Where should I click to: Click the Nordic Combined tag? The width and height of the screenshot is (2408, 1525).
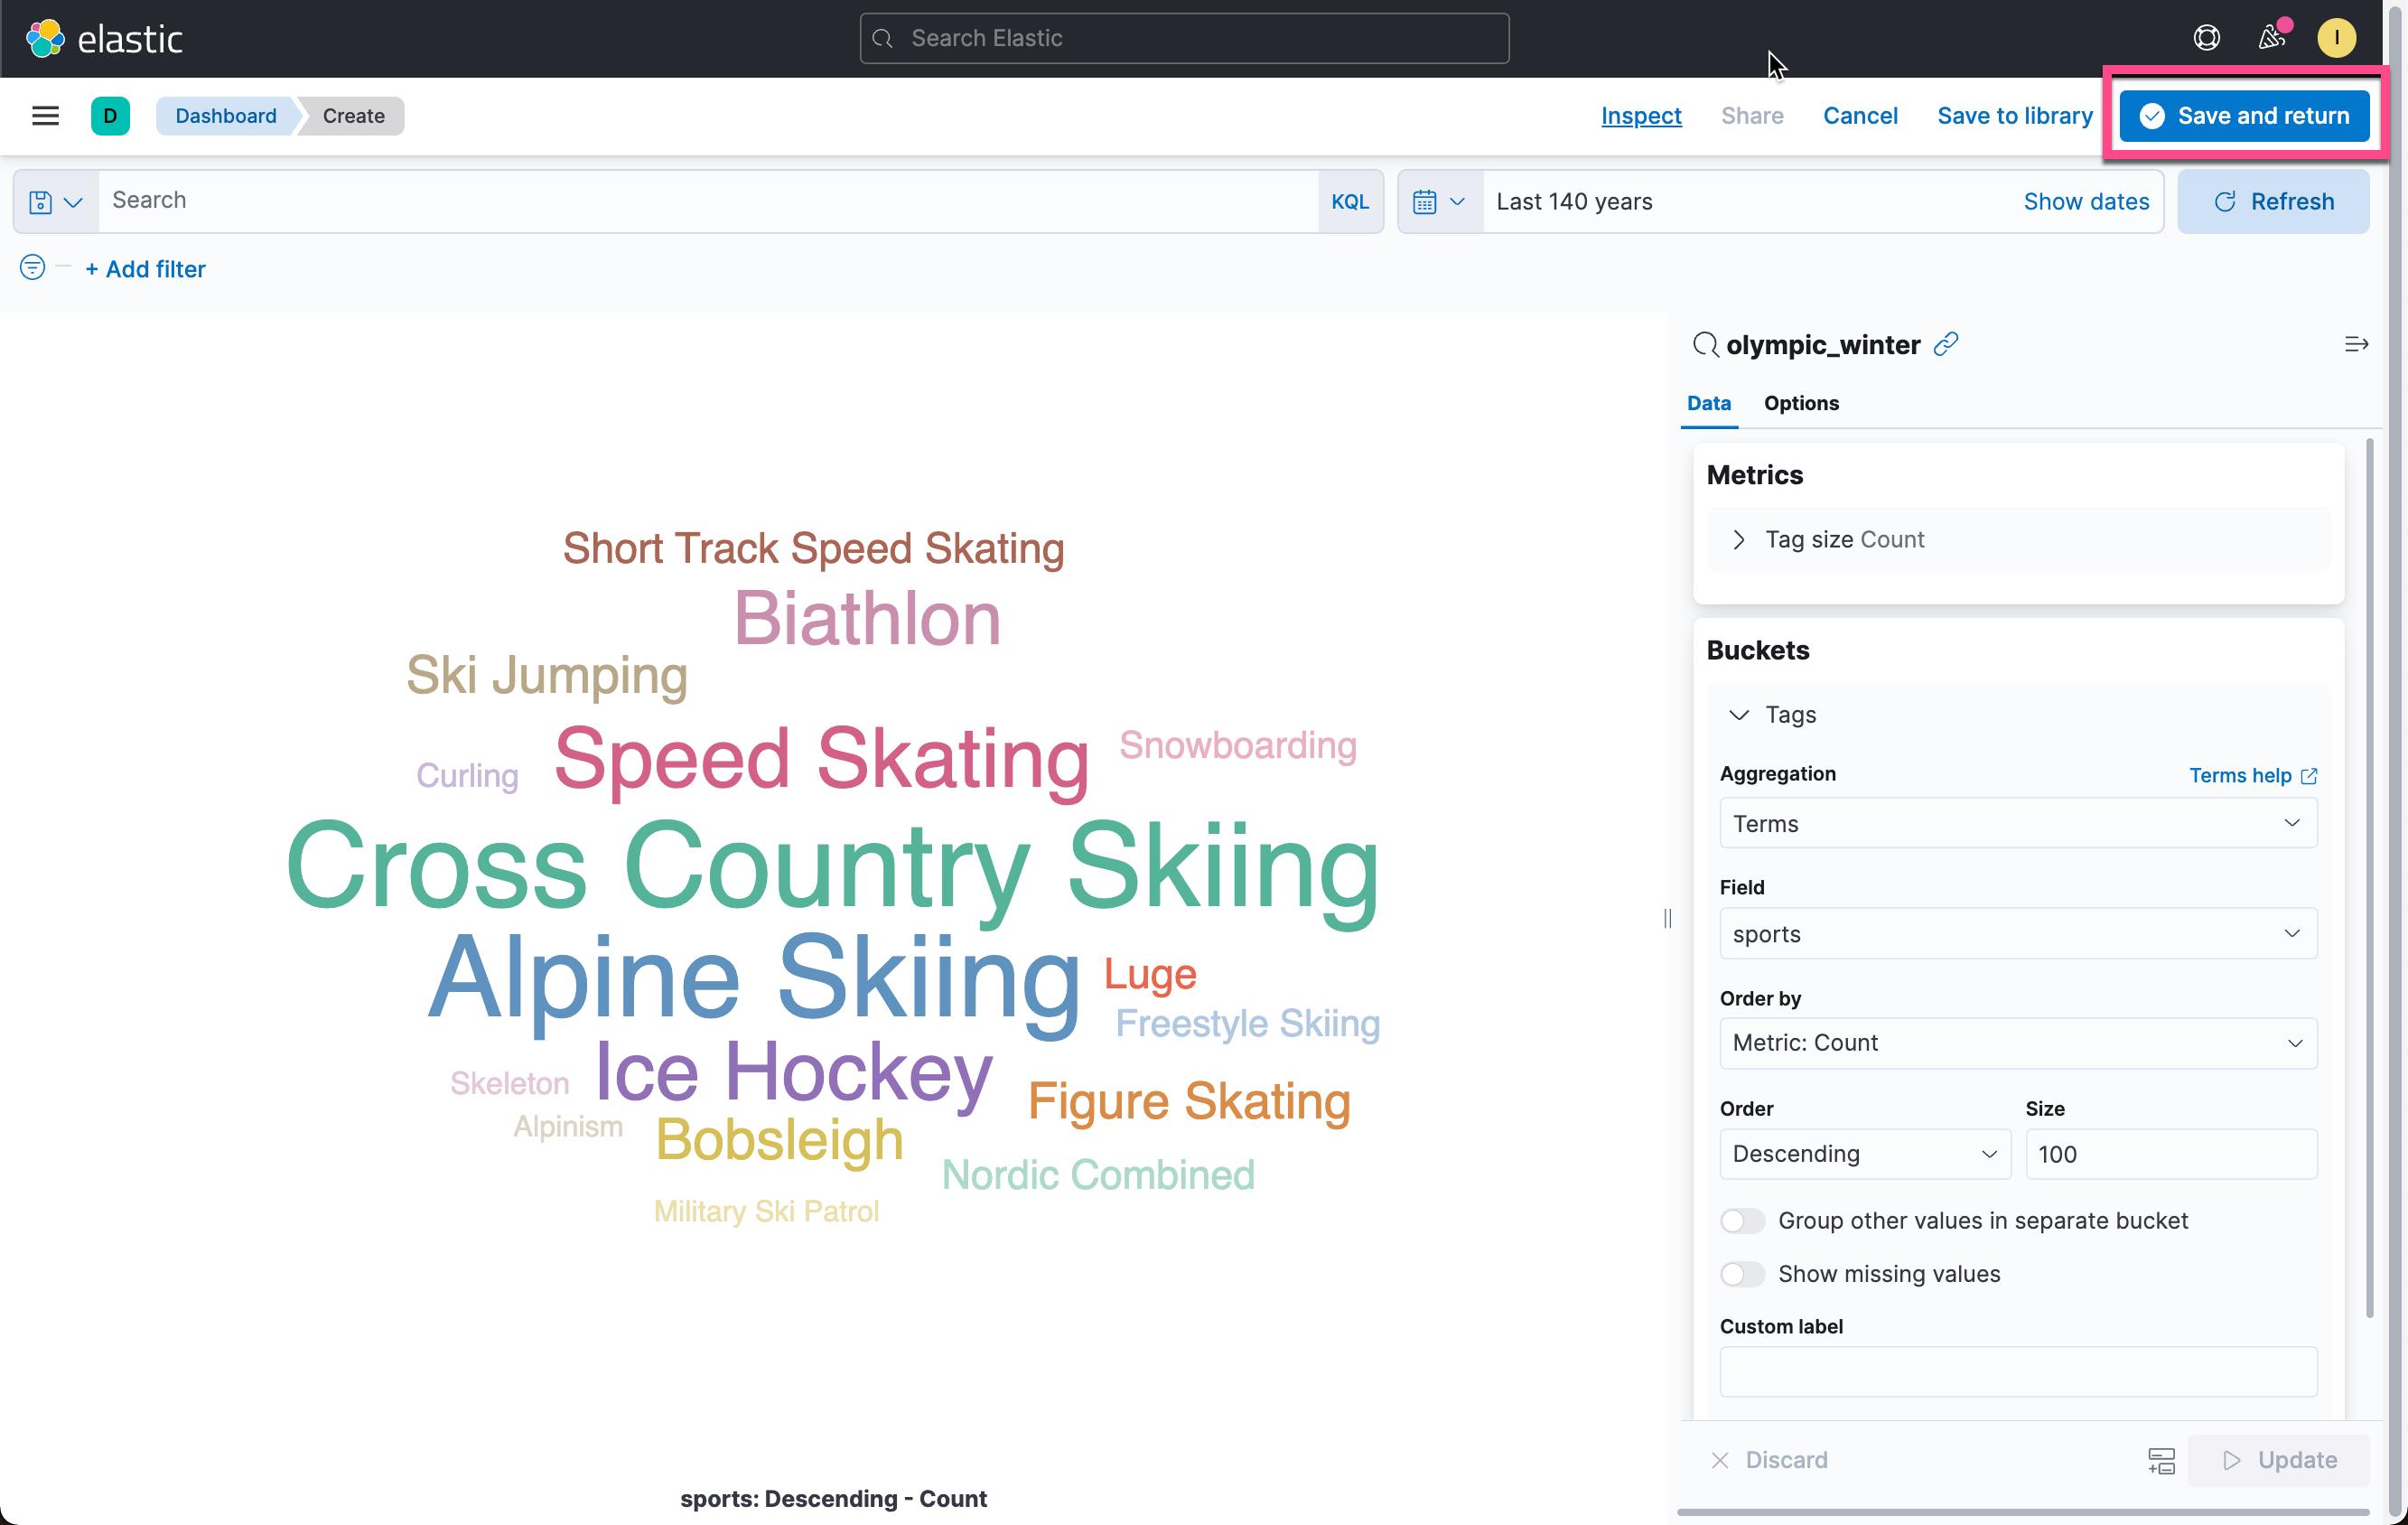pyautogui.click(x=1098, y=1175)
